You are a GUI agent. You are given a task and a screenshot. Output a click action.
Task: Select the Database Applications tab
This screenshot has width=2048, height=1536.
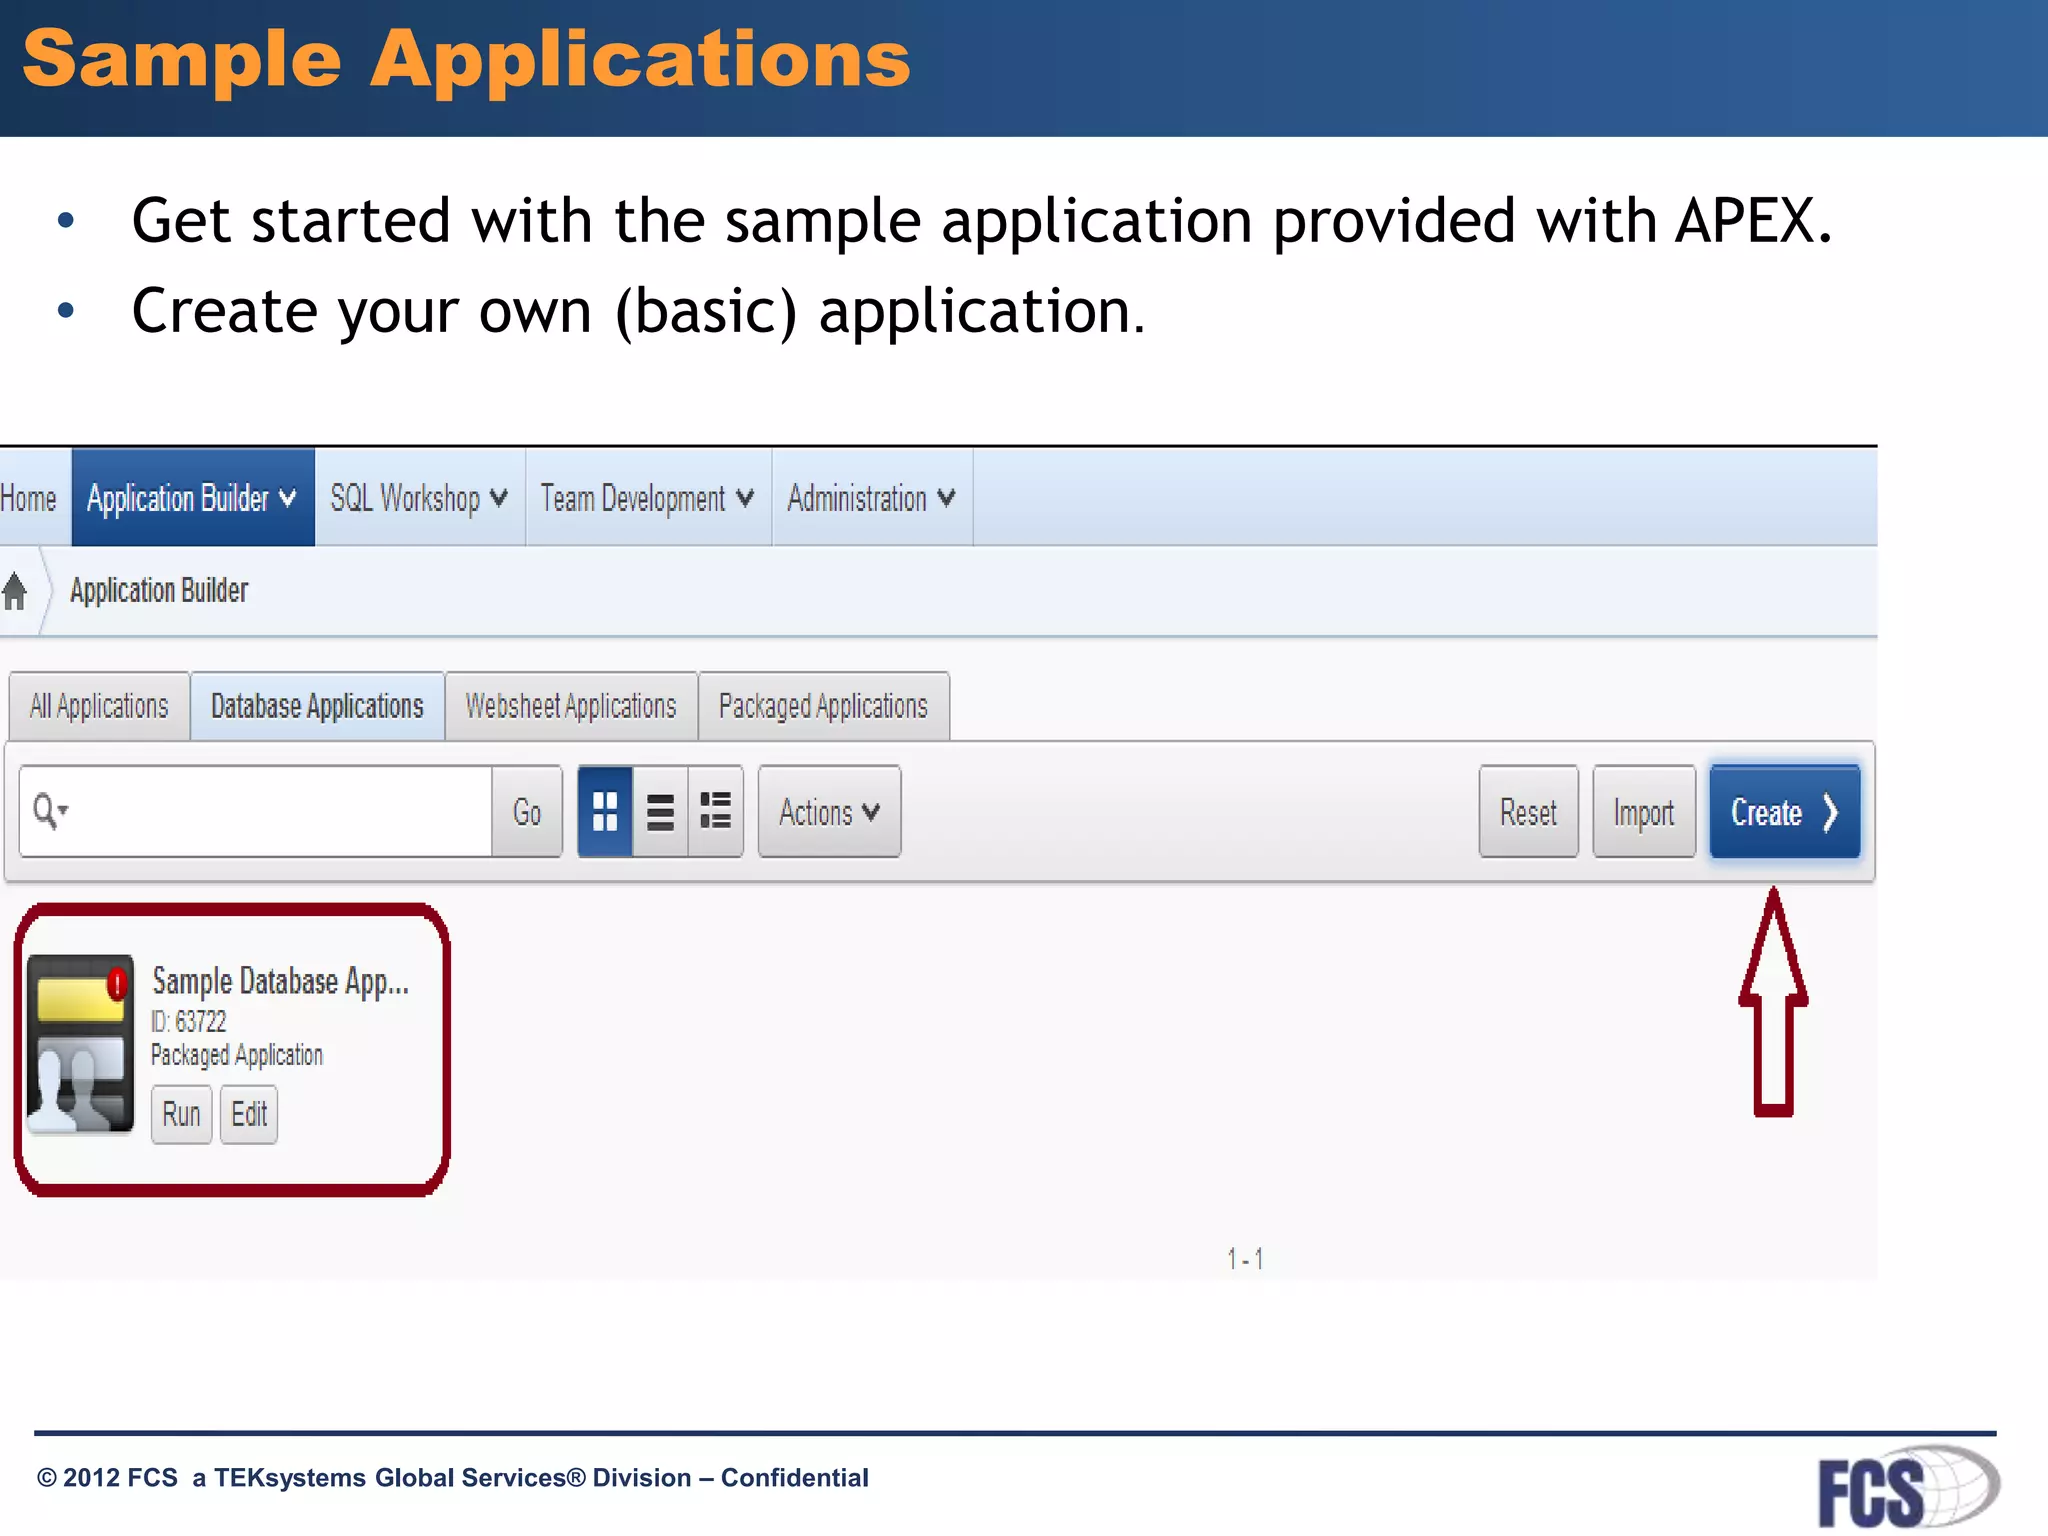[x=317, y=707]
